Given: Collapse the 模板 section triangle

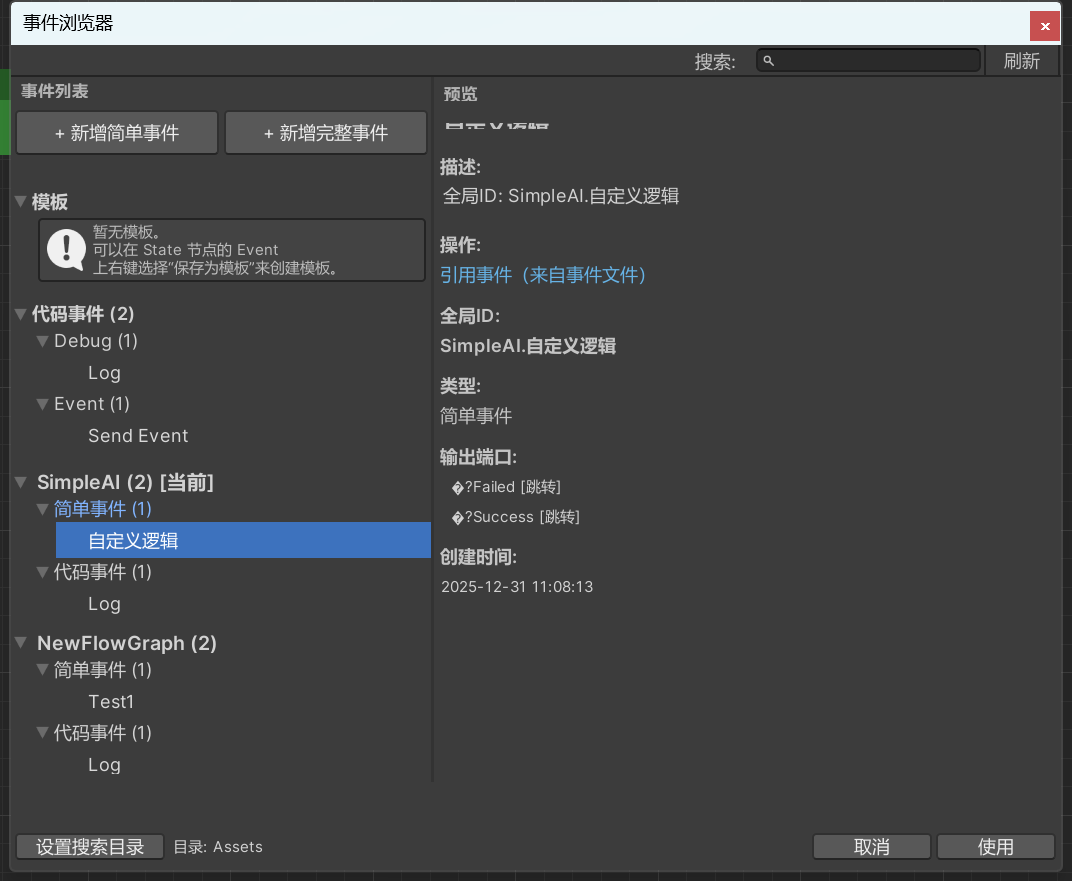Looking at the screenshot, I should coord(21,202).
